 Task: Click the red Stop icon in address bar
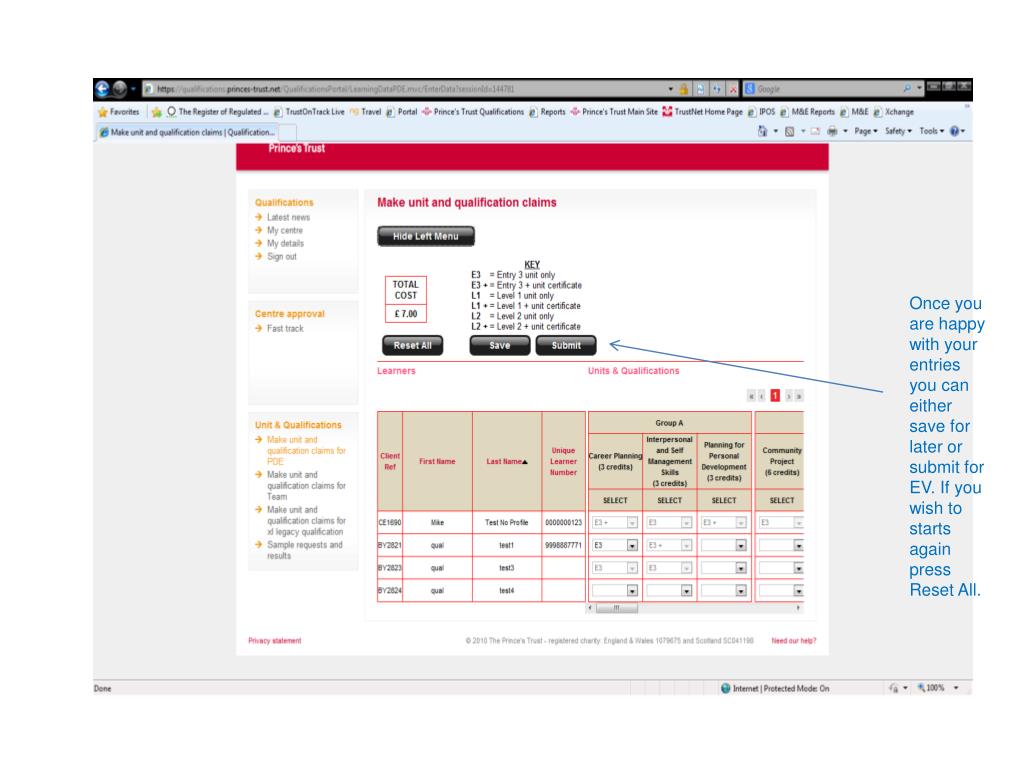tap(733, 89)
